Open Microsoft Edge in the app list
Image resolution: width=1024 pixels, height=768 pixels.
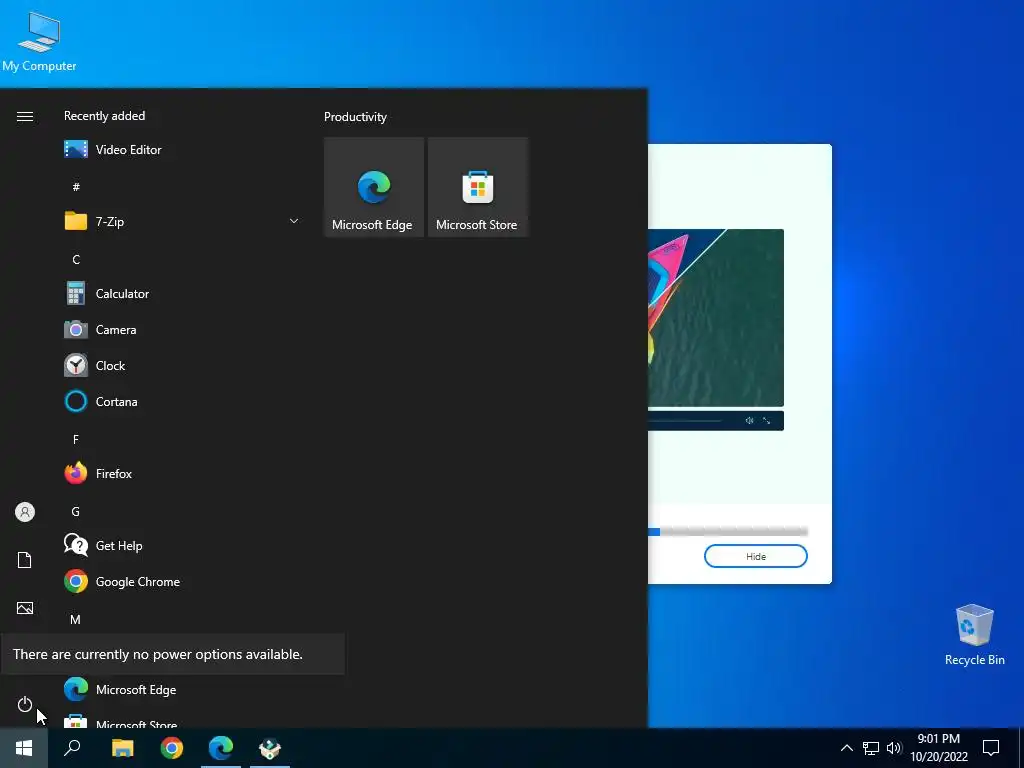pos(183,690)
